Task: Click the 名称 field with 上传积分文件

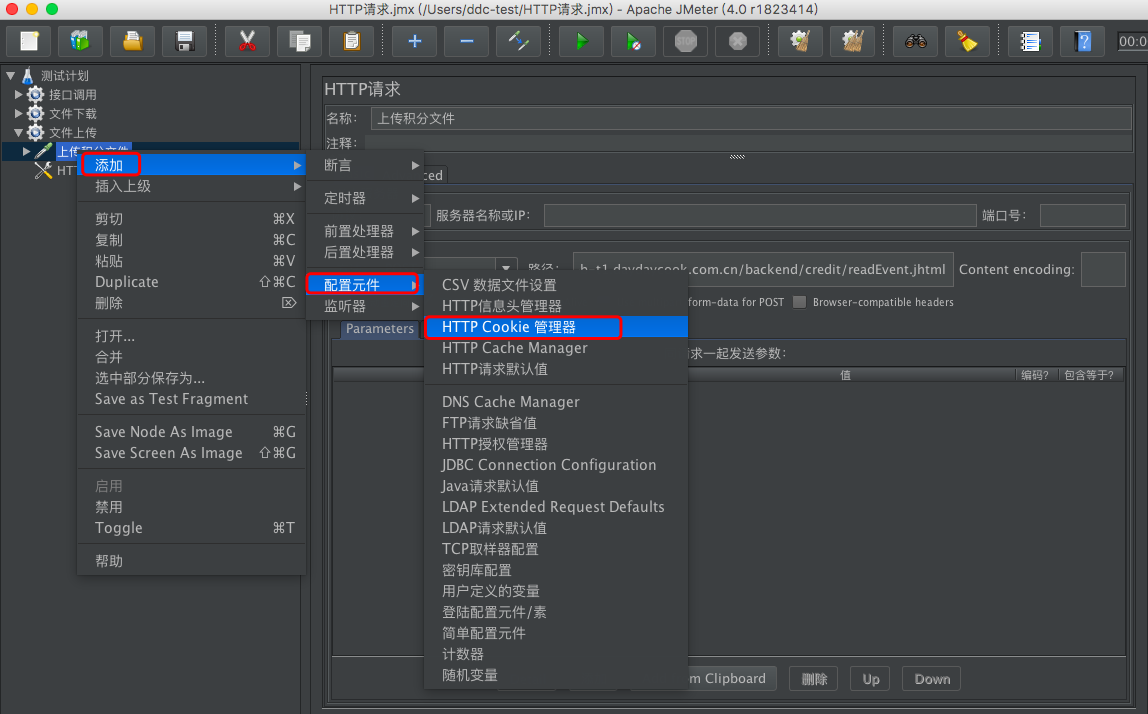Action: click(751, 119)
